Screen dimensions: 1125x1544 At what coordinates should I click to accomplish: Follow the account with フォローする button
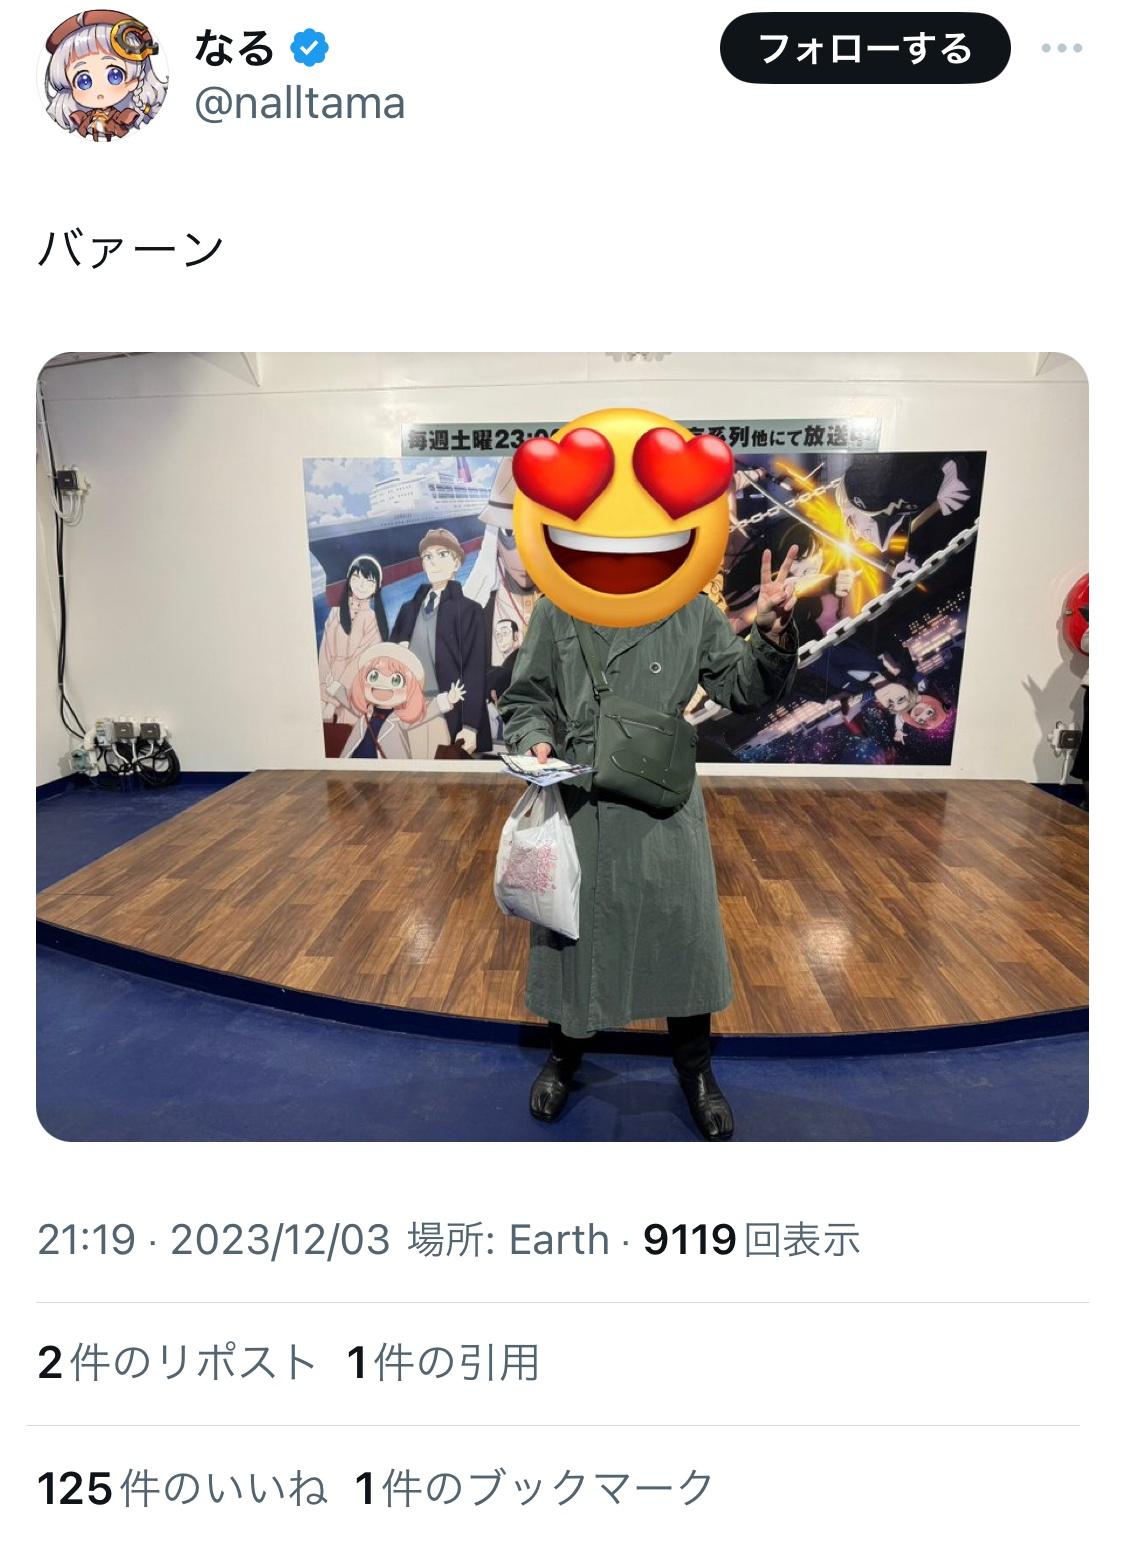click(x=865, y=48)
